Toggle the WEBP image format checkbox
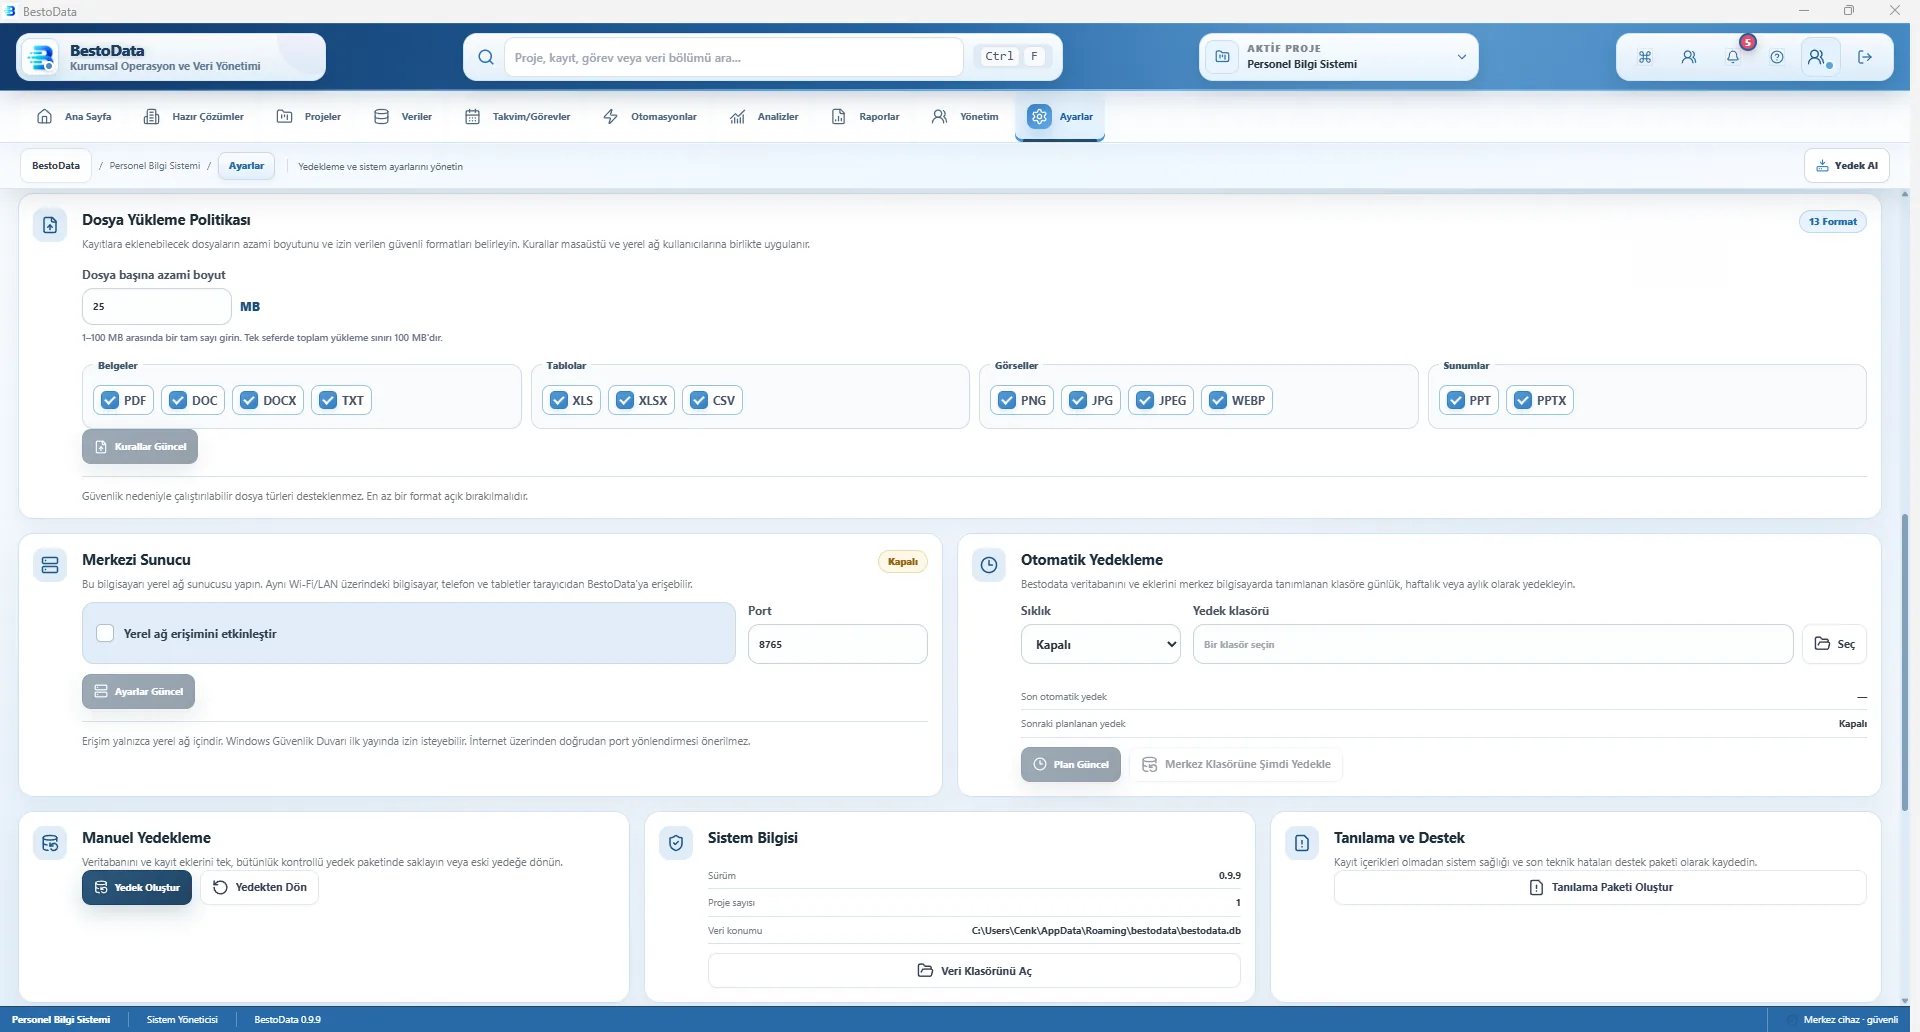The width and height of the screenshot is (1920, 1032). 1217,400
